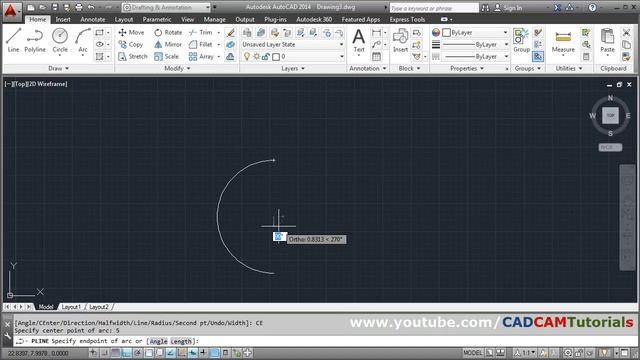This screenshot has width=640, height=360.
Task: Expand the Modify panel
Action: tap(177, 69)
